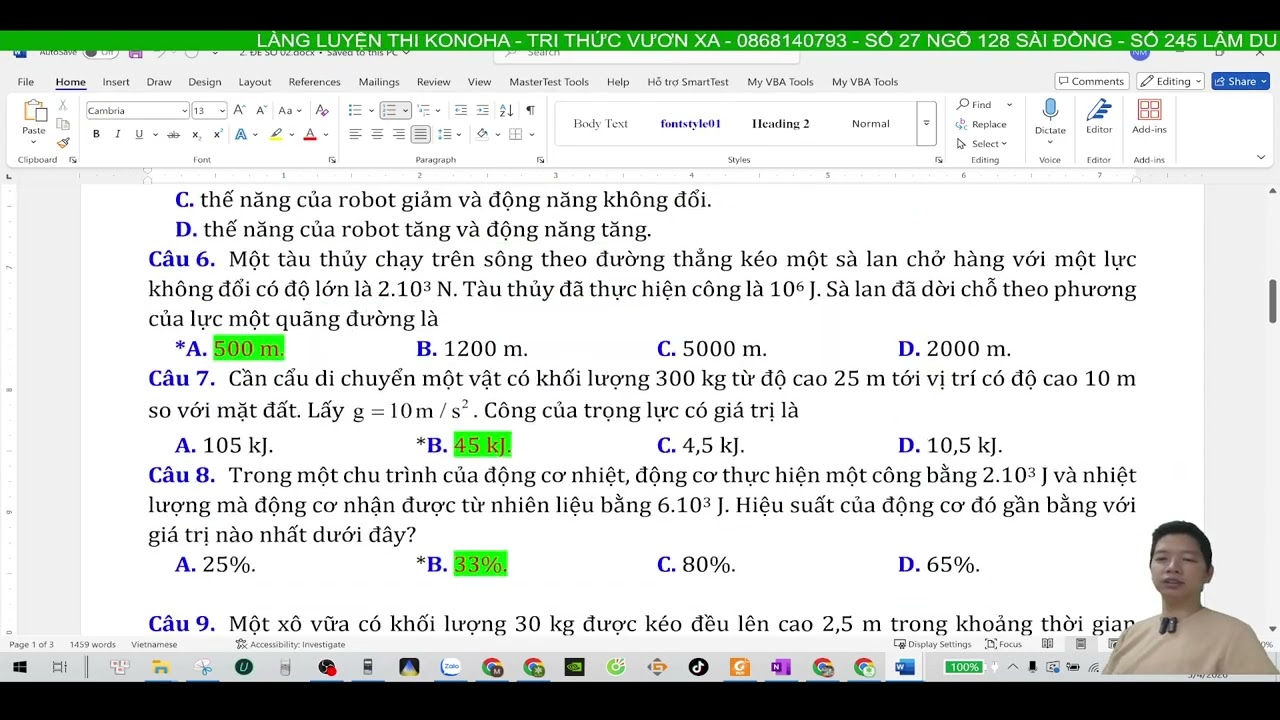Click the Comments button
1280x720 pixels.
pyautogui.click(x=1090, y=82)
